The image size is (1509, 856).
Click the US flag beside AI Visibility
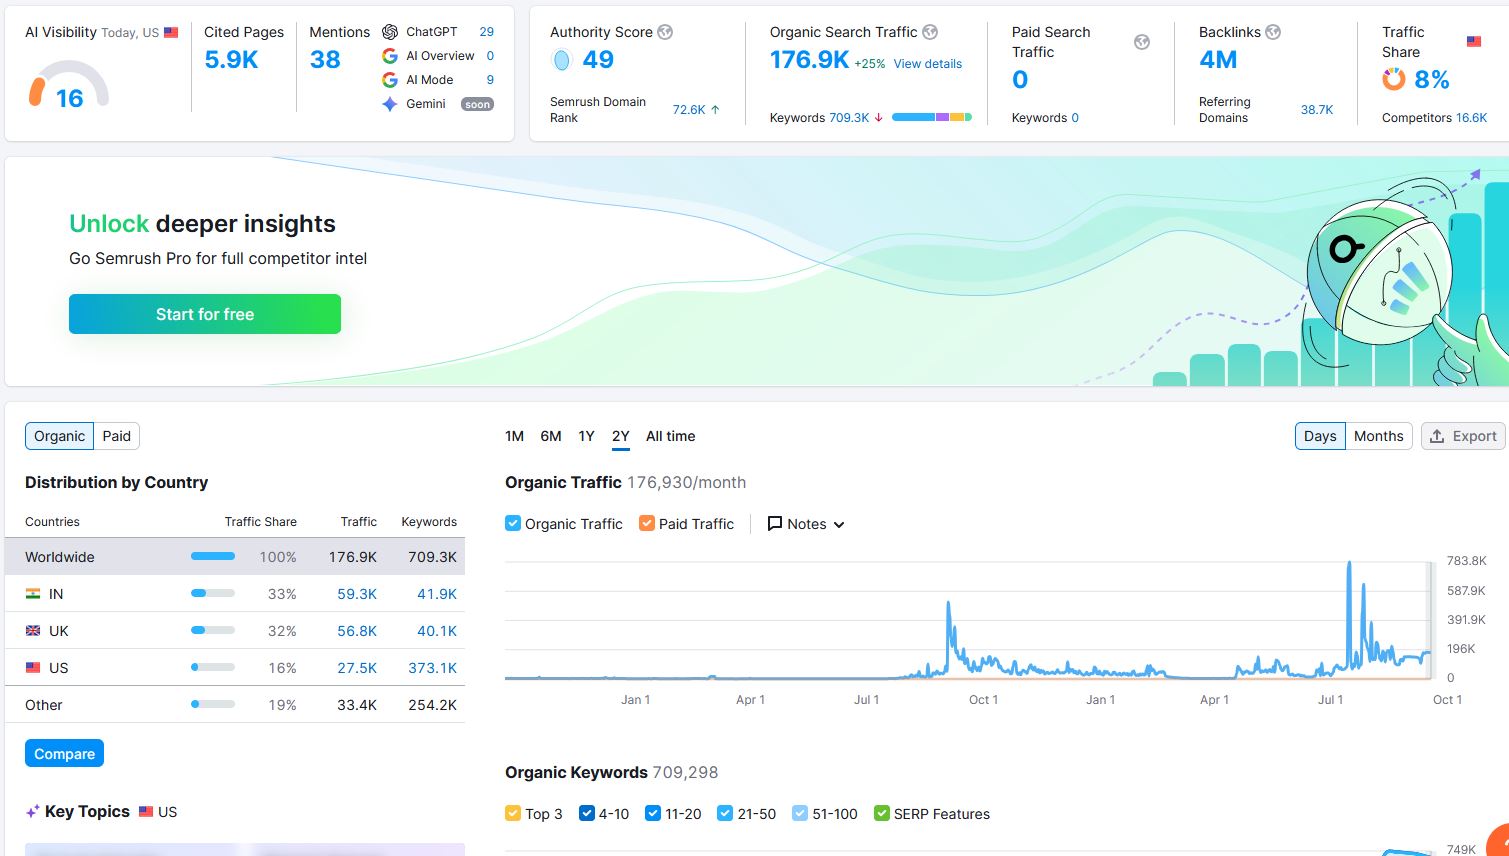(x=171, y=32)
